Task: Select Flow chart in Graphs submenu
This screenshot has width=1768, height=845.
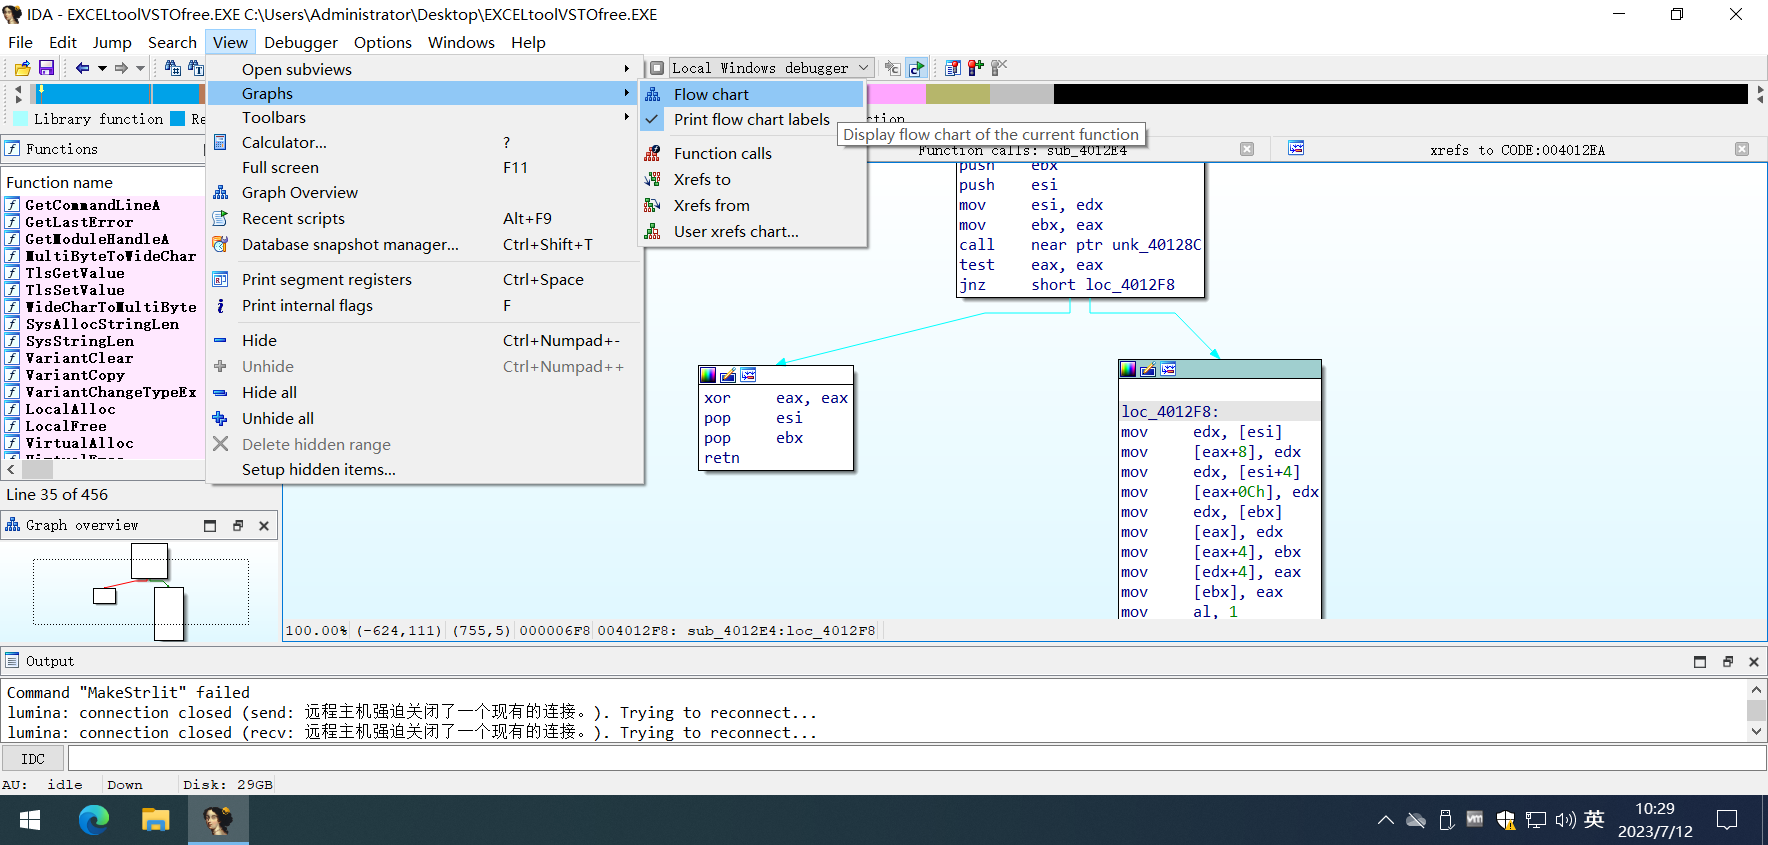Action: pos(752,94)
